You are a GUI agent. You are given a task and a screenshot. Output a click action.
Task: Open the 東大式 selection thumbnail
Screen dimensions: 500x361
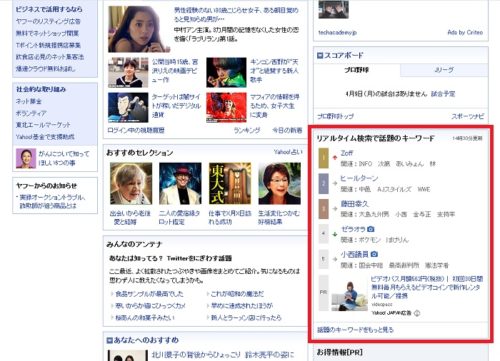tap(230, 183)
